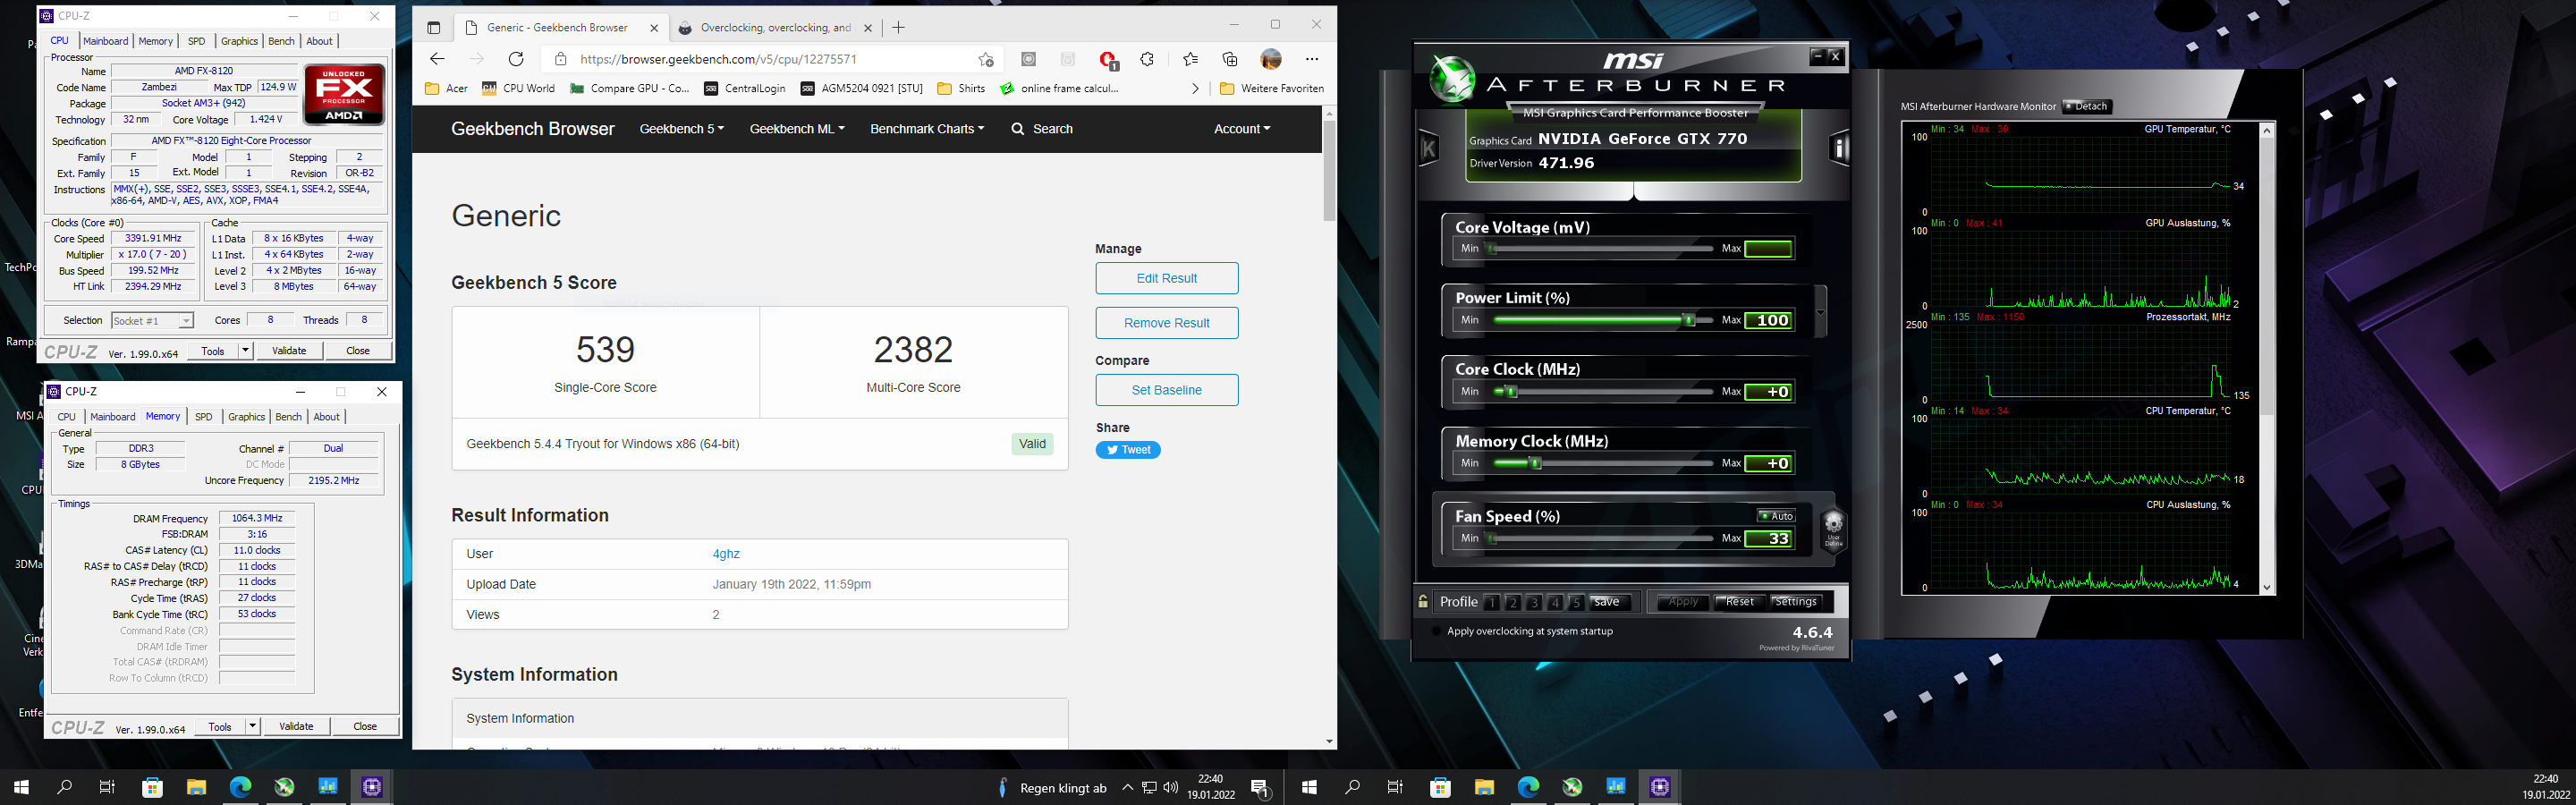The height and width of the screenshot is (805, 2576).
Task: Select Afterburner profile slot 5
Action: 1575,602
